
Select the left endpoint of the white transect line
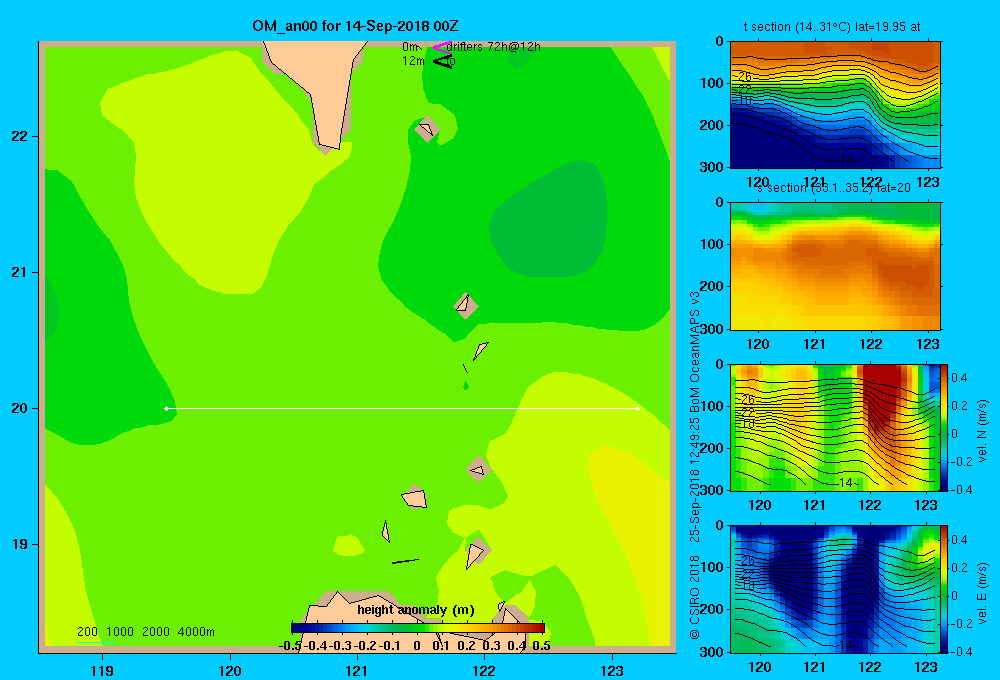[x=166, y=408]
